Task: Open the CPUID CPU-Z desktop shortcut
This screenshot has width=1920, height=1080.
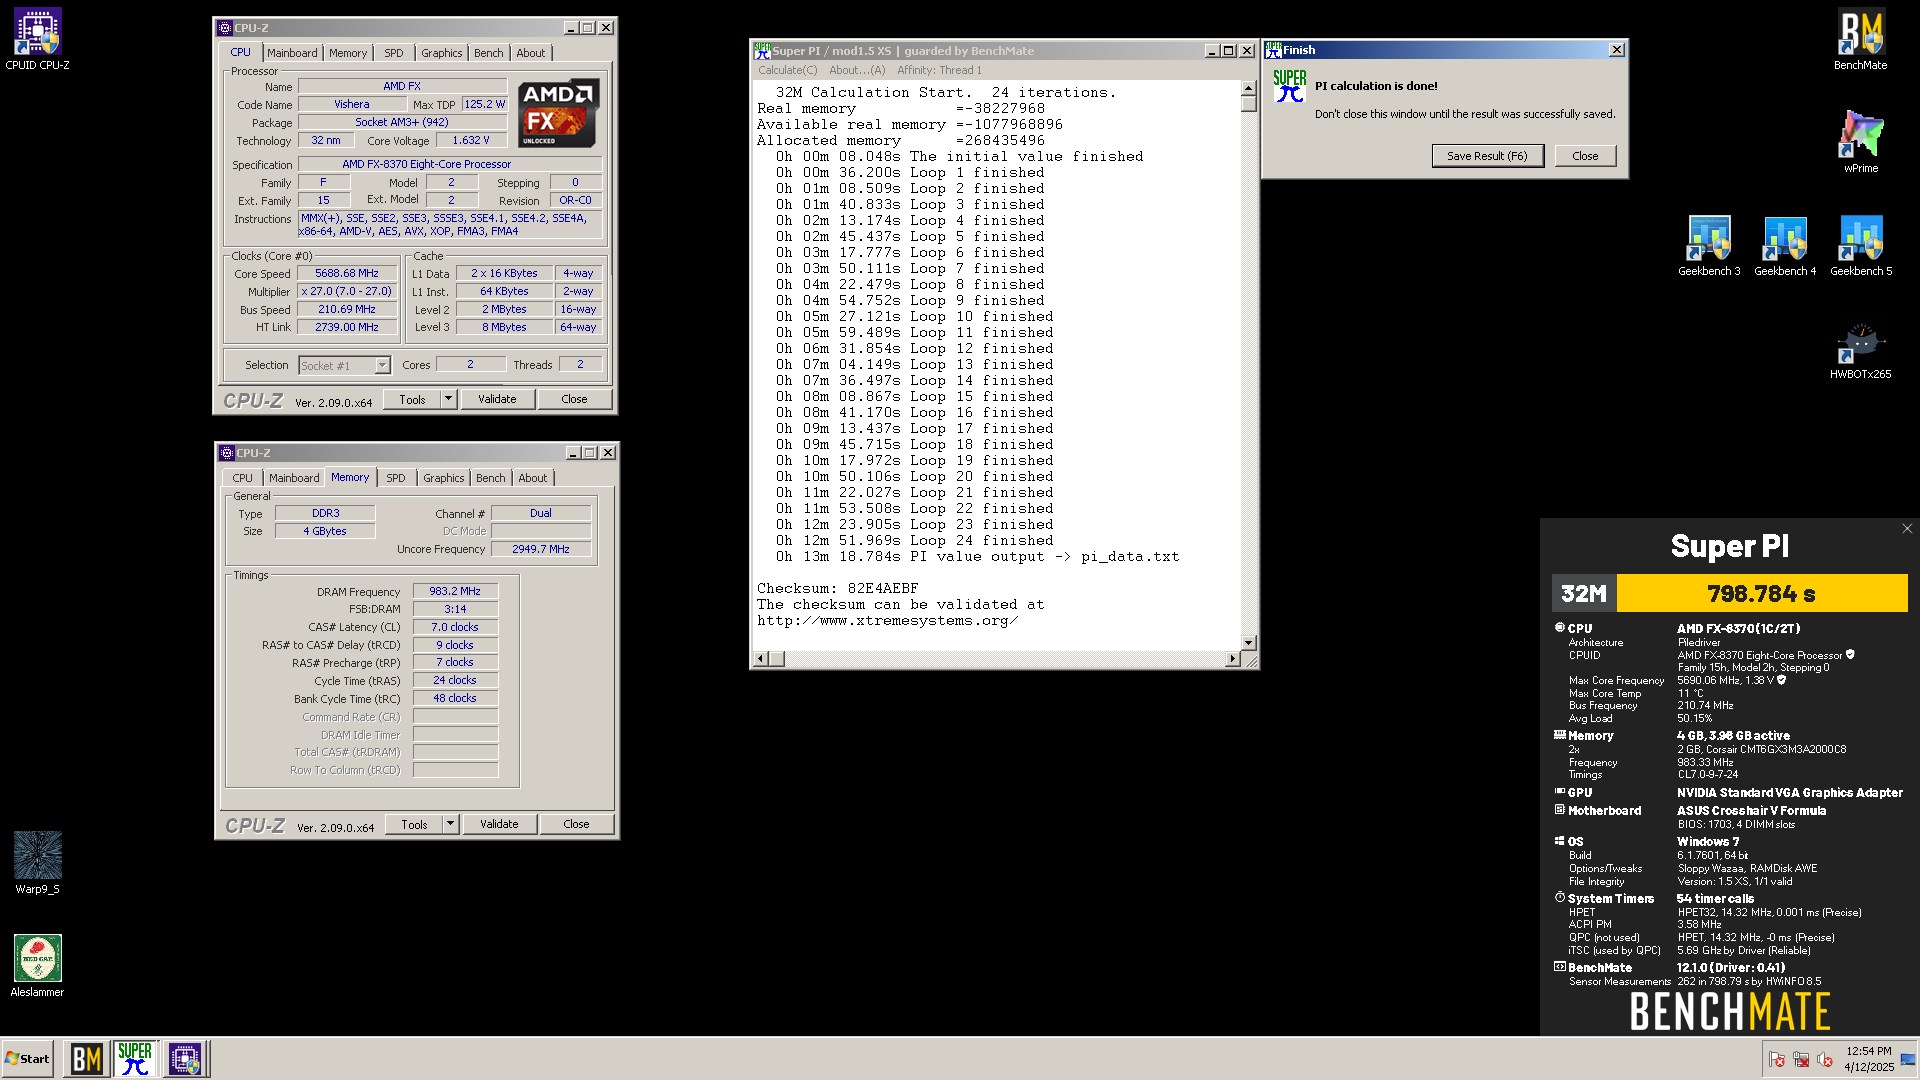Action: [x=37, y=39]
